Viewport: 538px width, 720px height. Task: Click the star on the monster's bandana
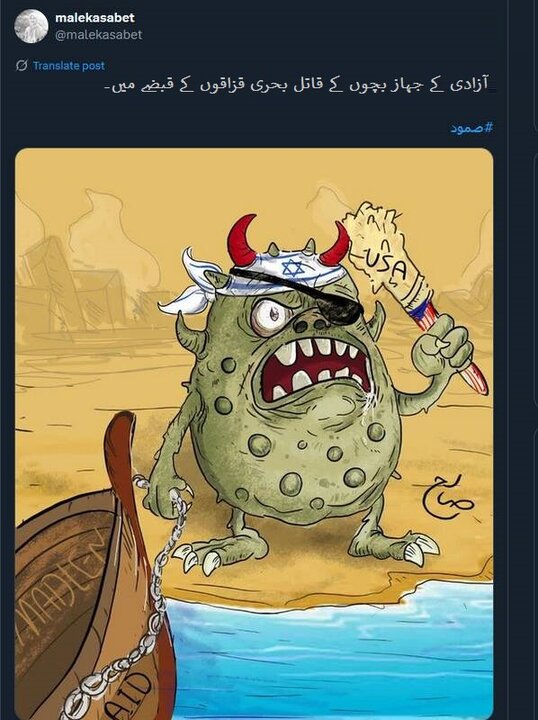click(x=290, y=268)
